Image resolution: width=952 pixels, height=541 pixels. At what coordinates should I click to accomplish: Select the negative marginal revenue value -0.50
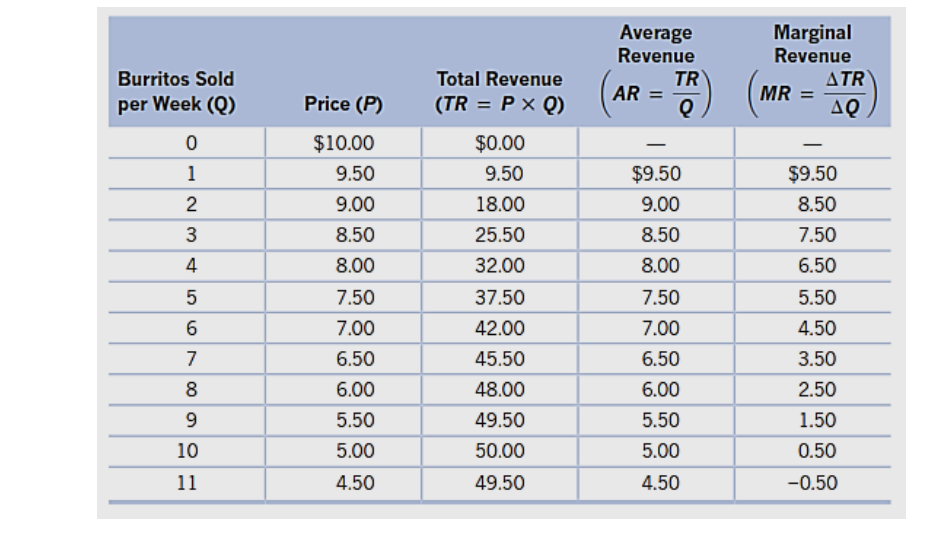814,484
